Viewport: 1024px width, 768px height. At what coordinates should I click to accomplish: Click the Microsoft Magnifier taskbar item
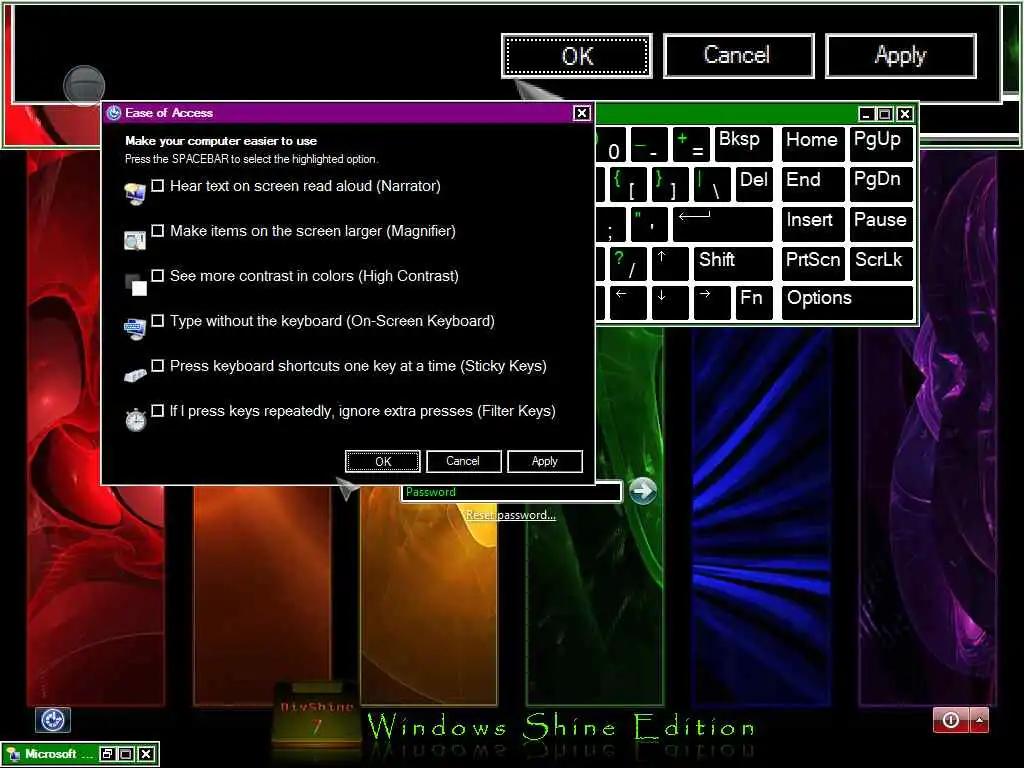(50, 754)
